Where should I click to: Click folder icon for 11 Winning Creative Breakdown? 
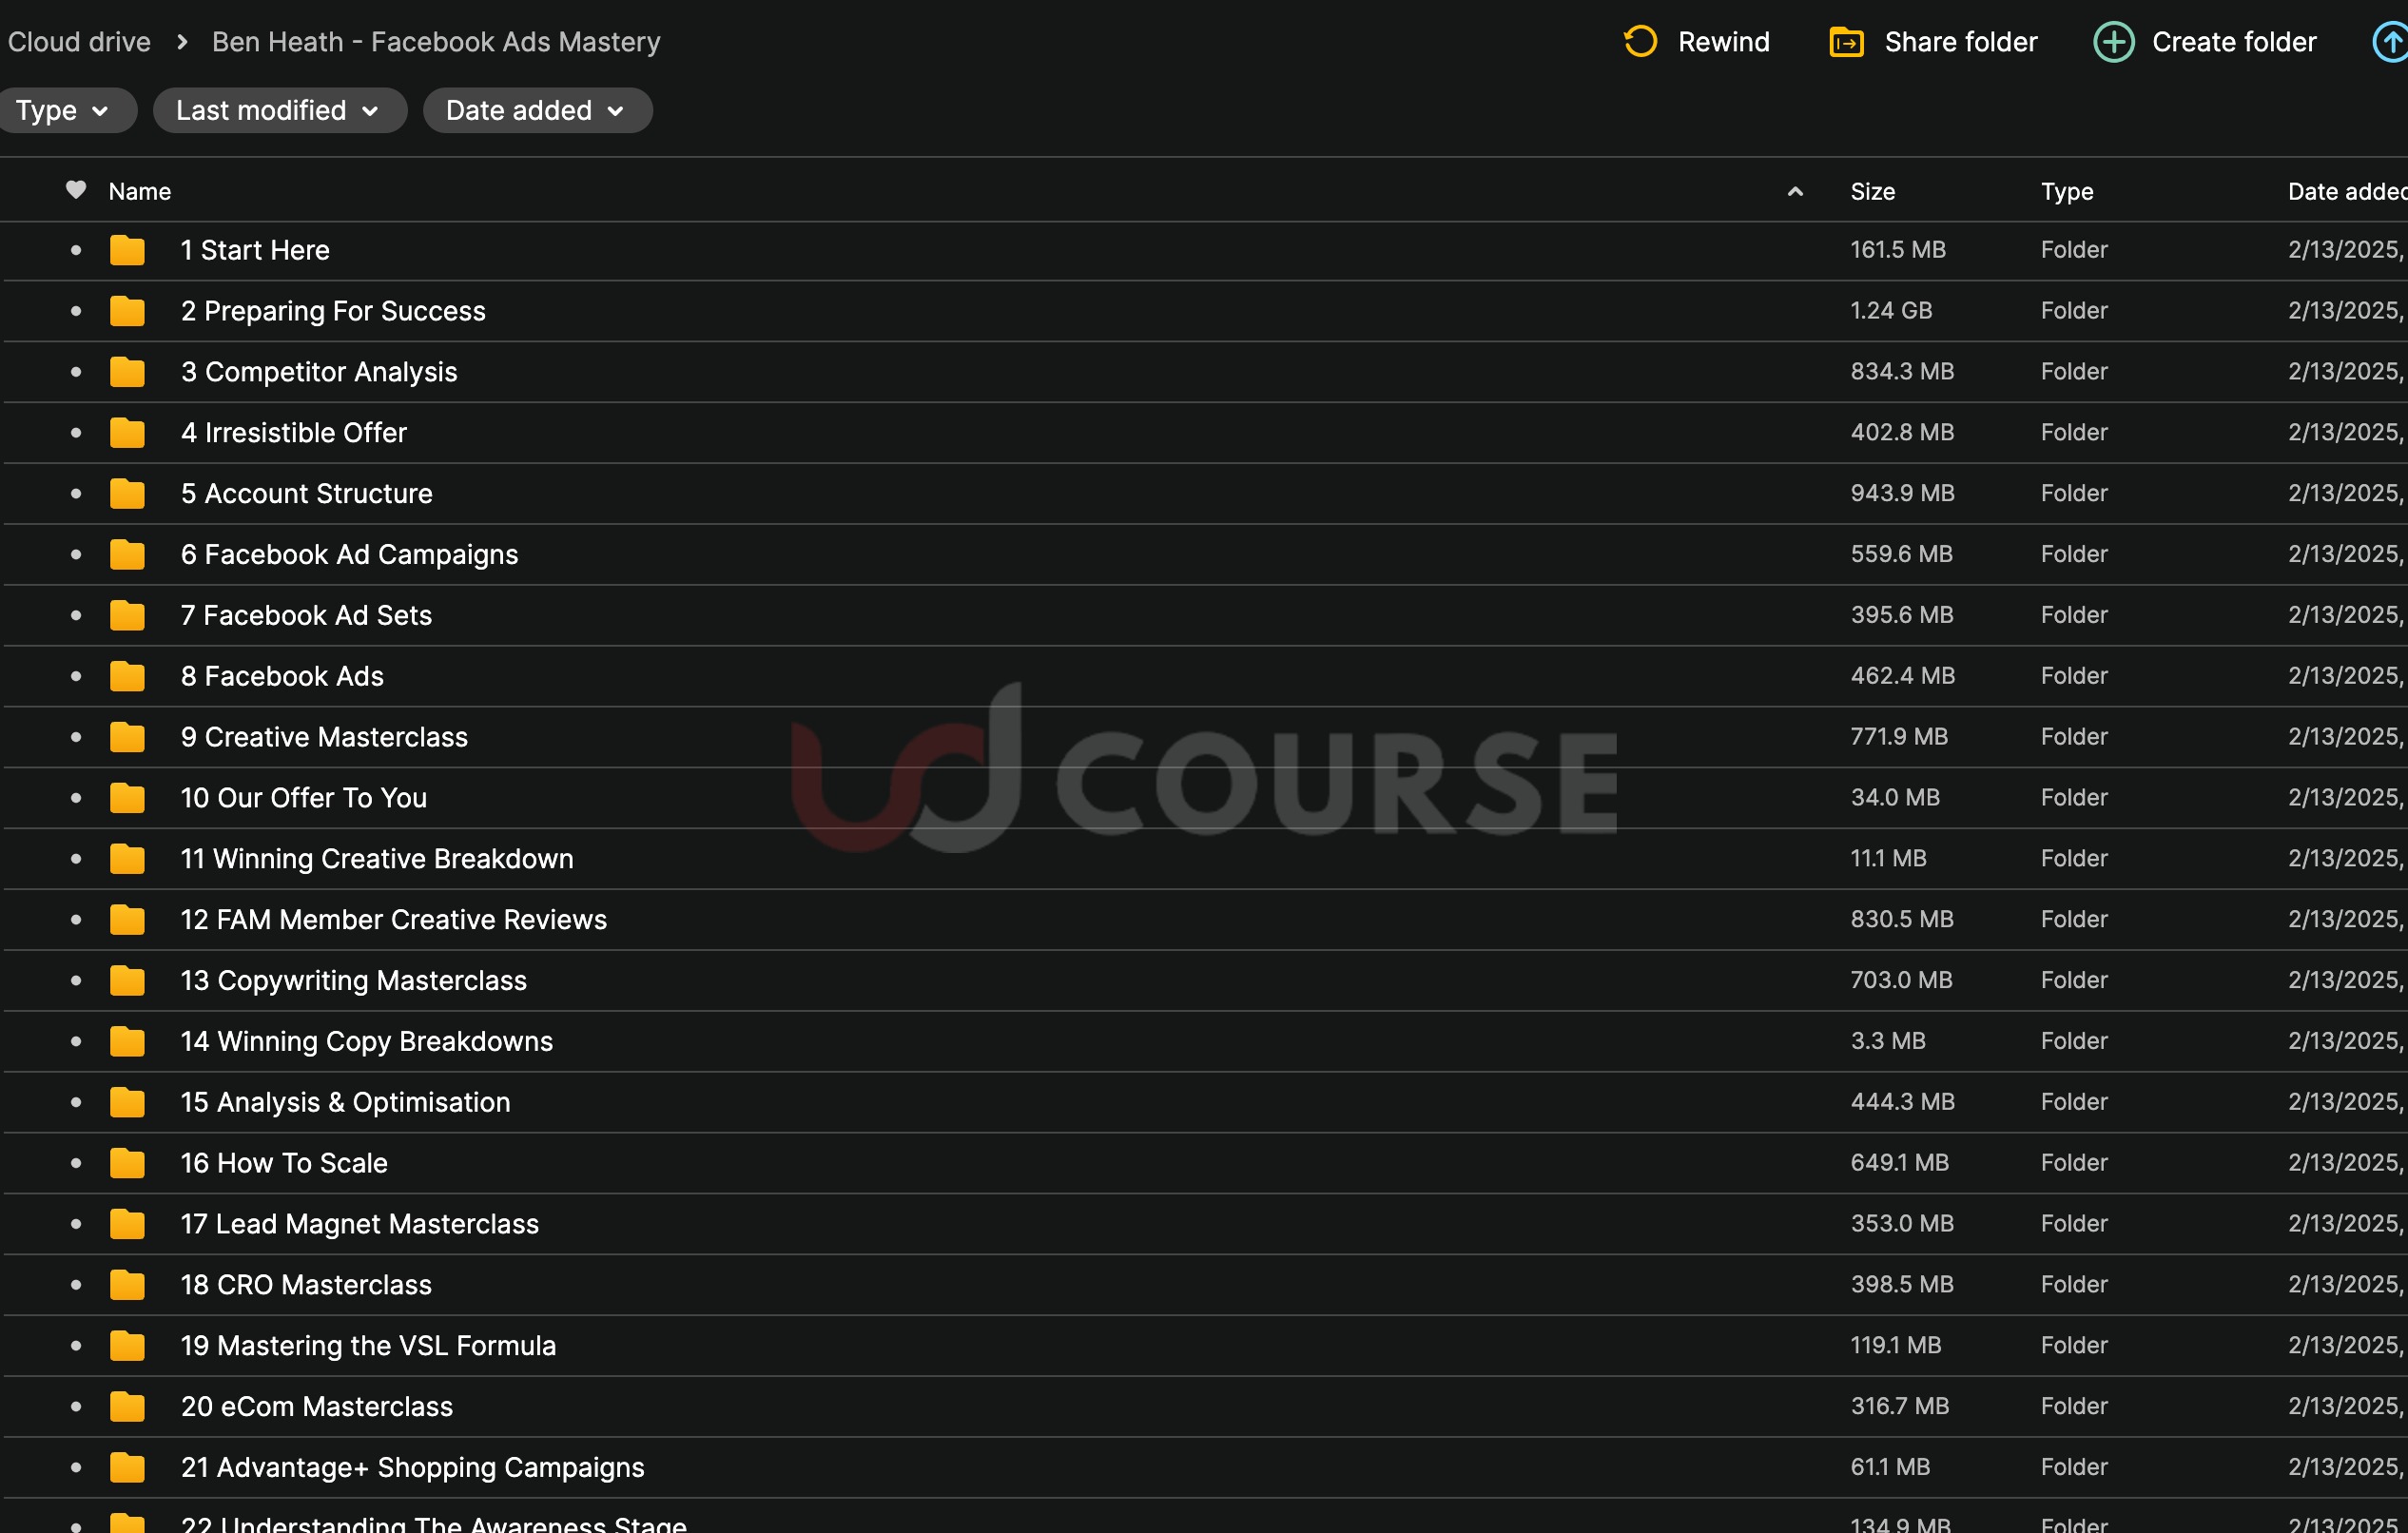127,859
